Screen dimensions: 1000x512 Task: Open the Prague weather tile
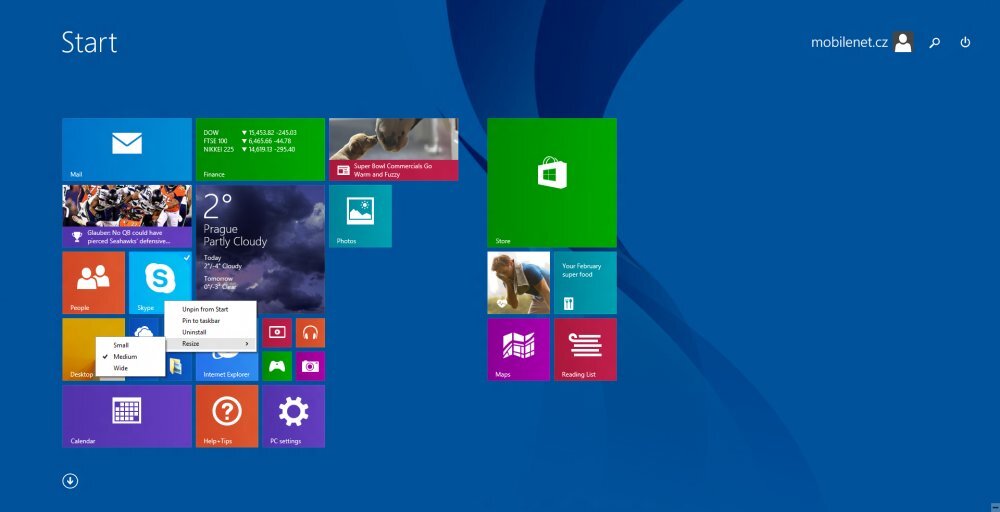pos(260,249)
